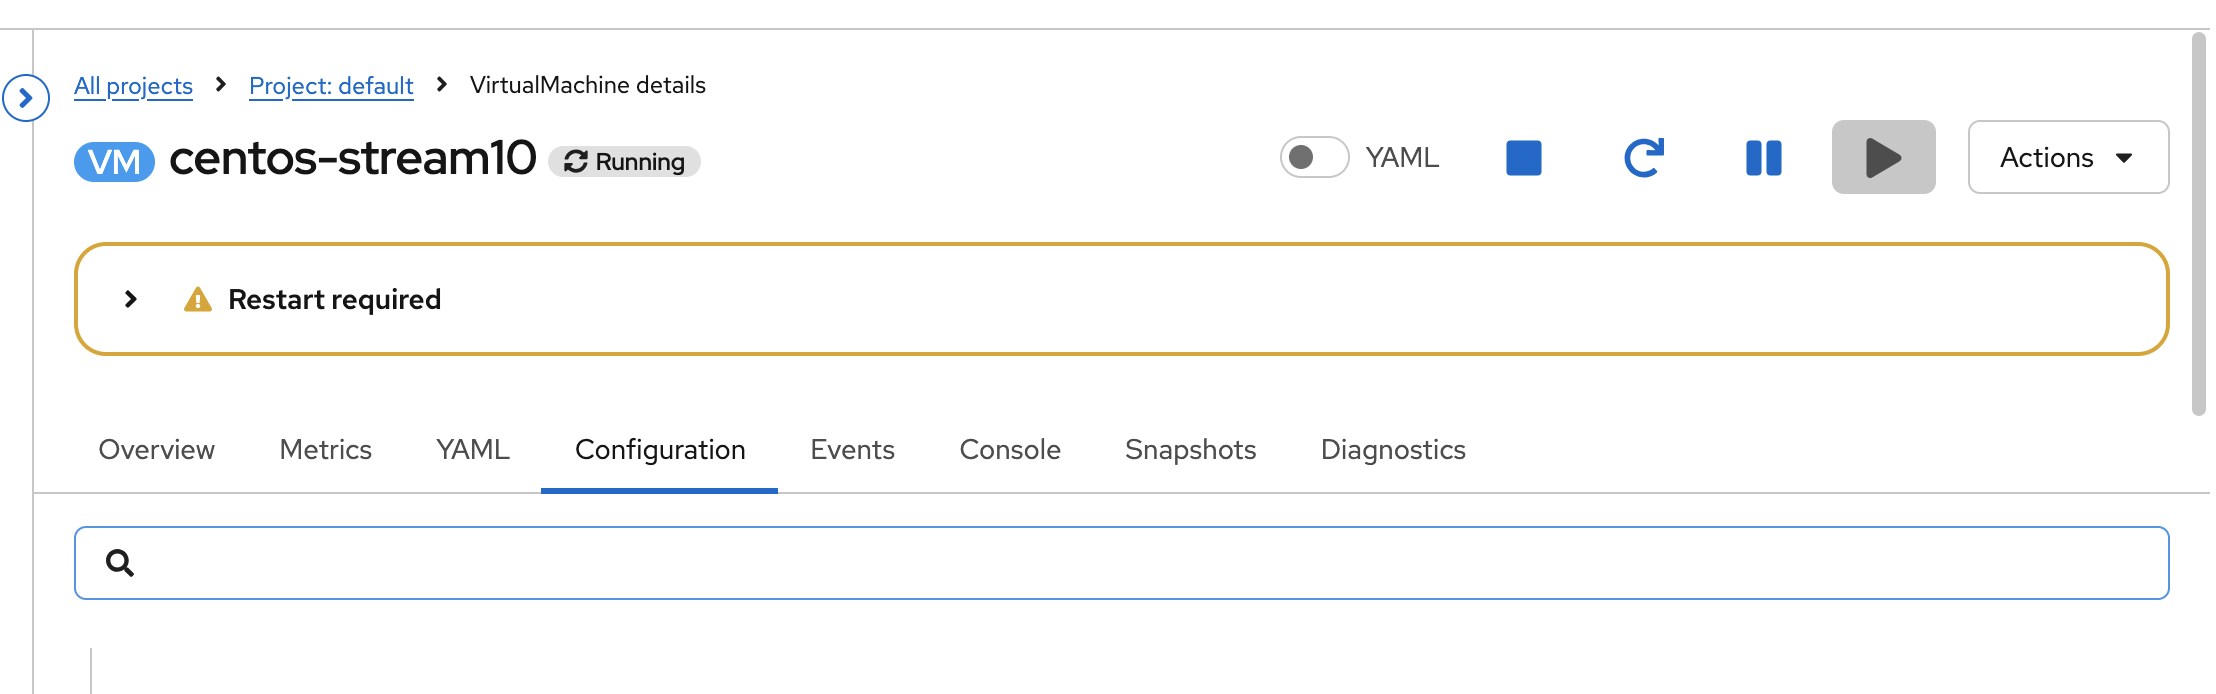2216x694 pixels.
Task: Open the Project: default breadcrumb link
Action: 331,86
